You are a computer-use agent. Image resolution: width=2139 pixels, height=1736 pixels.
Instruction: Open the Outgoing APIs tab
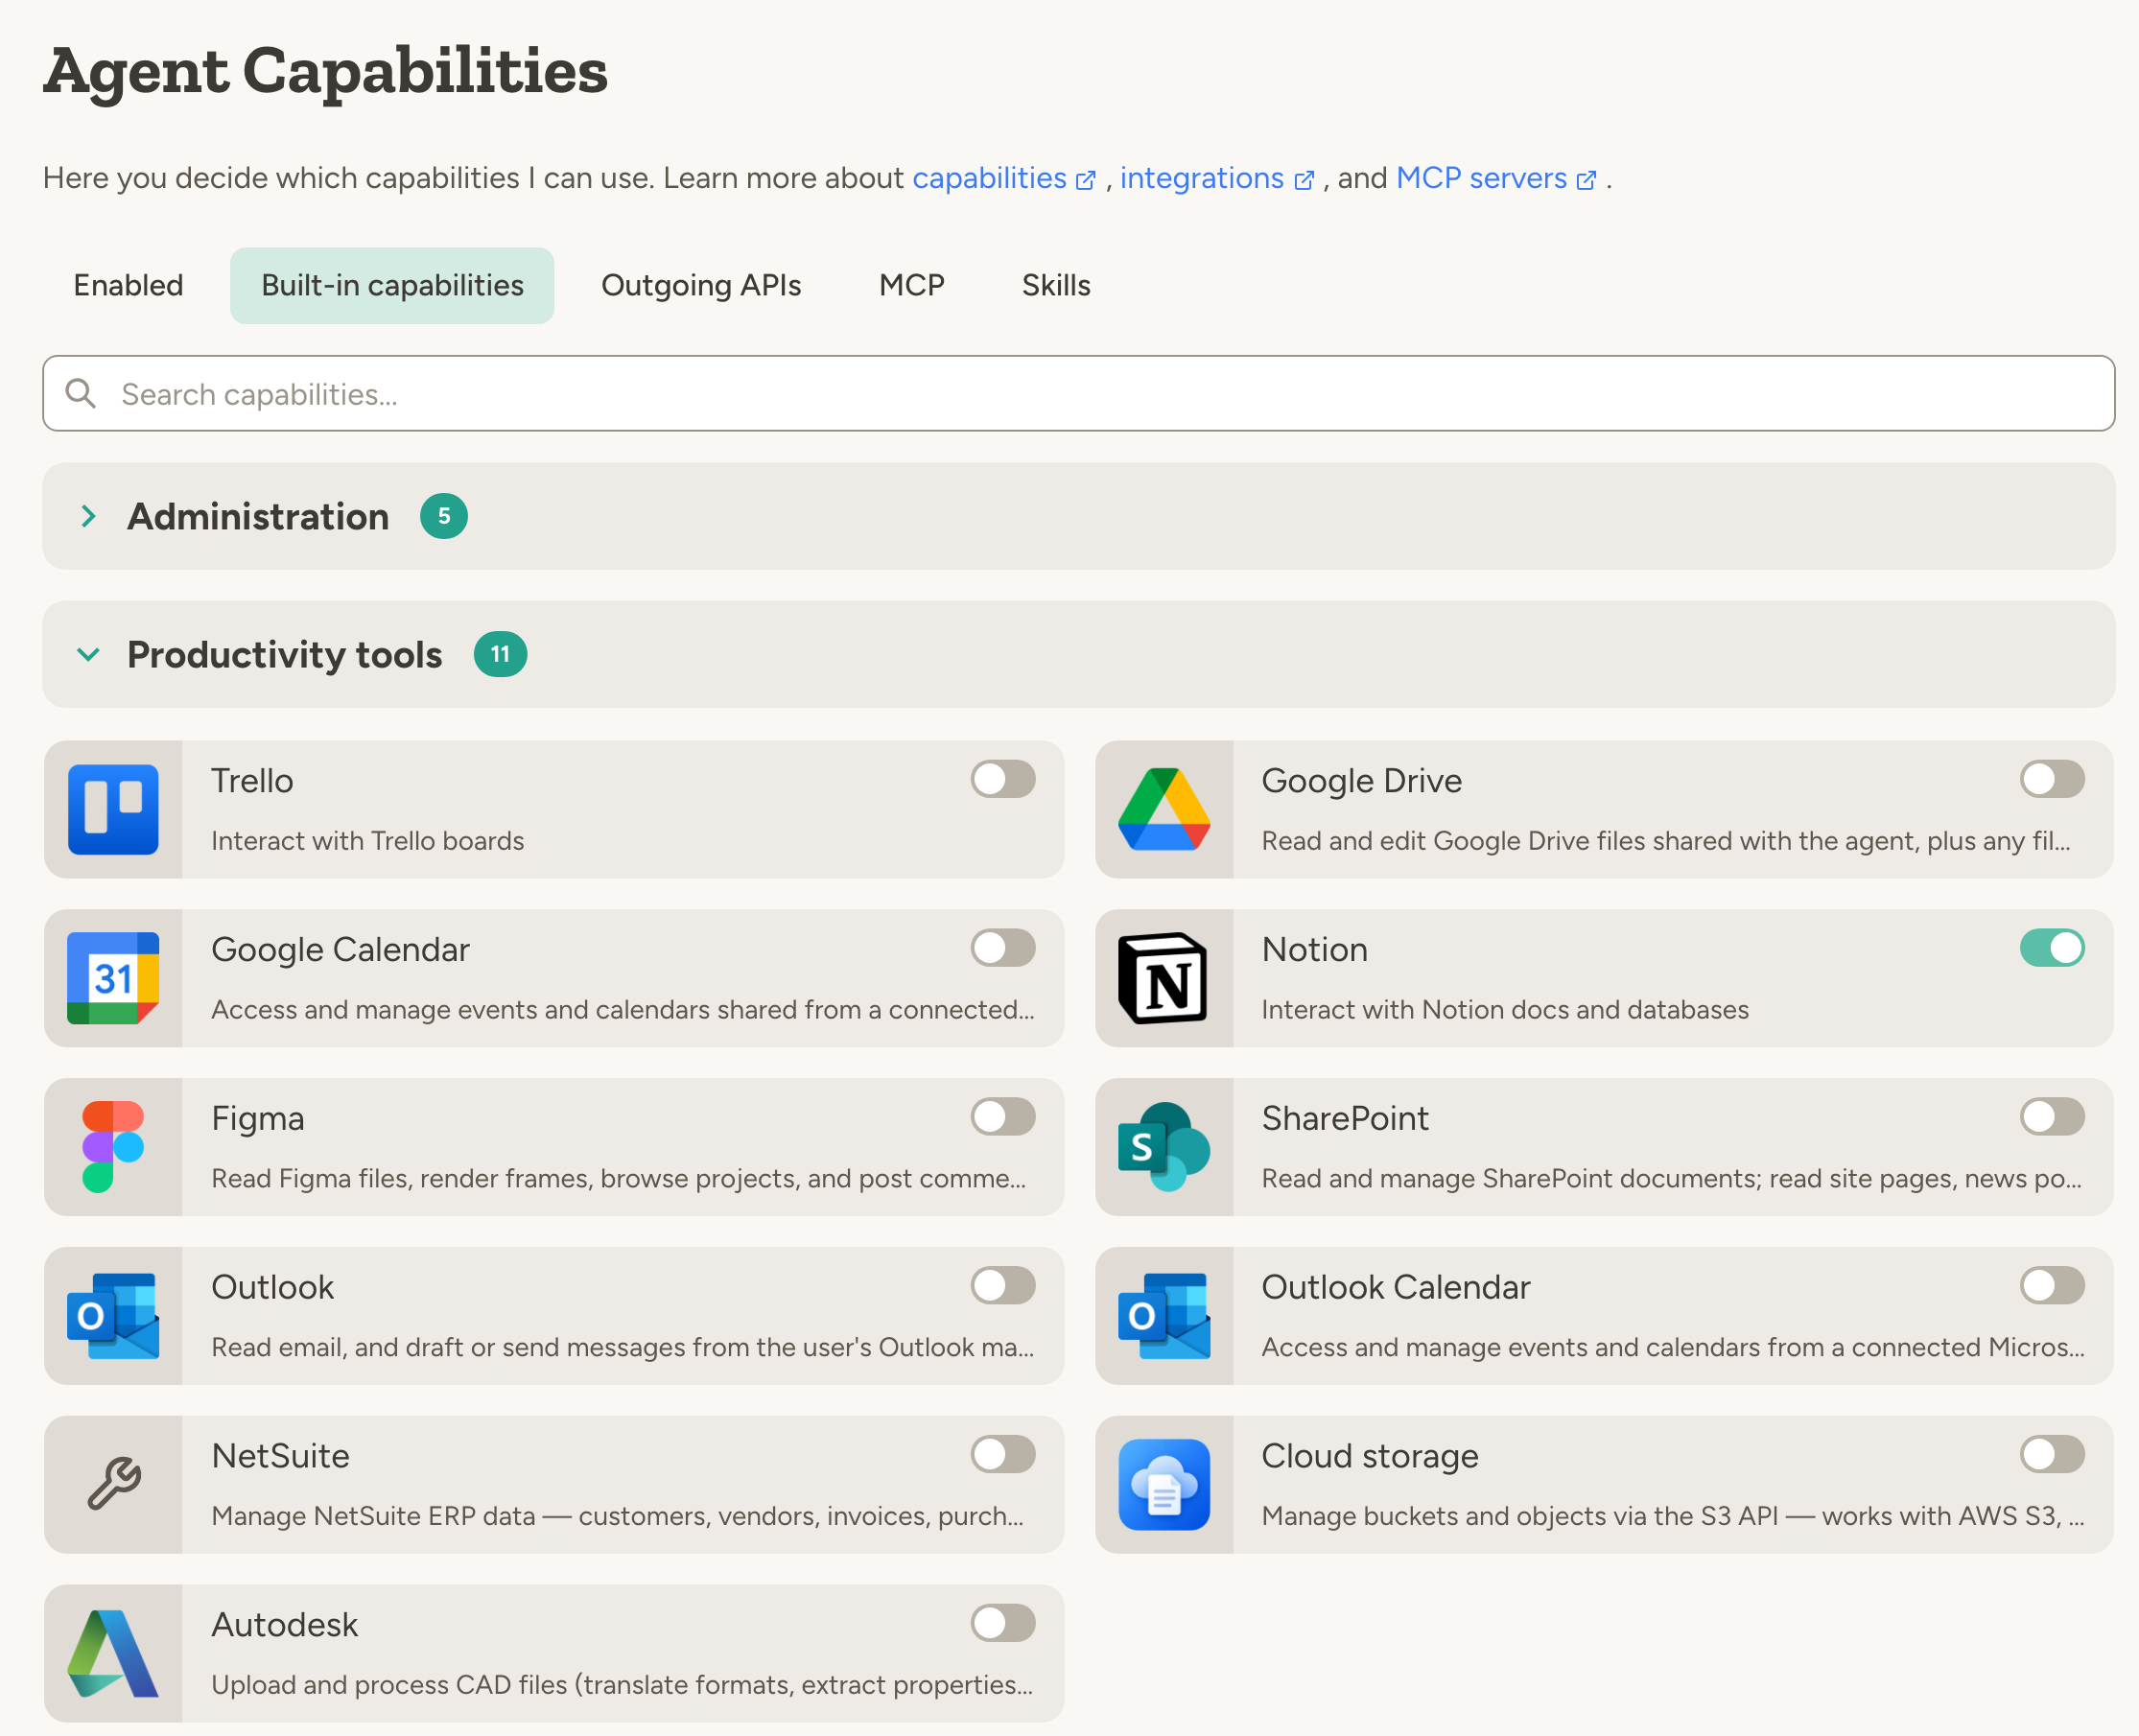[x=701, y=286]
